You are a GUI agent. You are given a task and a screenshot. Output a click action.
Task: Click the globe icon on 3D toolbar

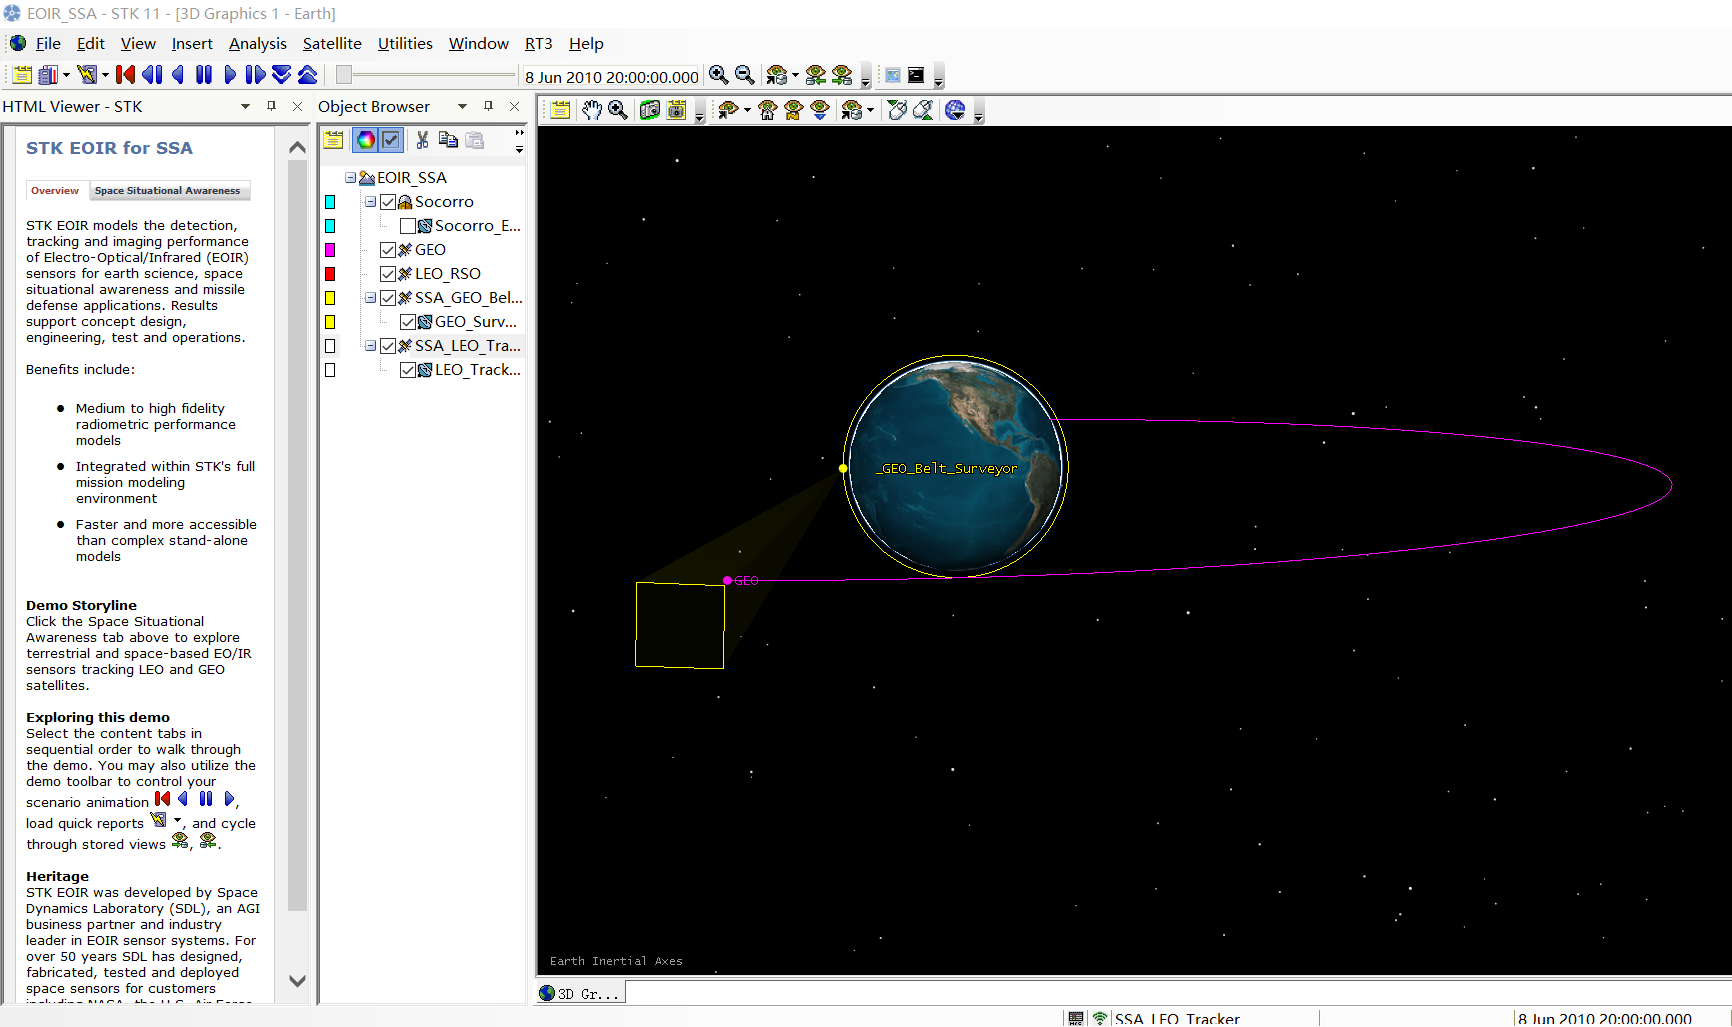tap(955, 110)
